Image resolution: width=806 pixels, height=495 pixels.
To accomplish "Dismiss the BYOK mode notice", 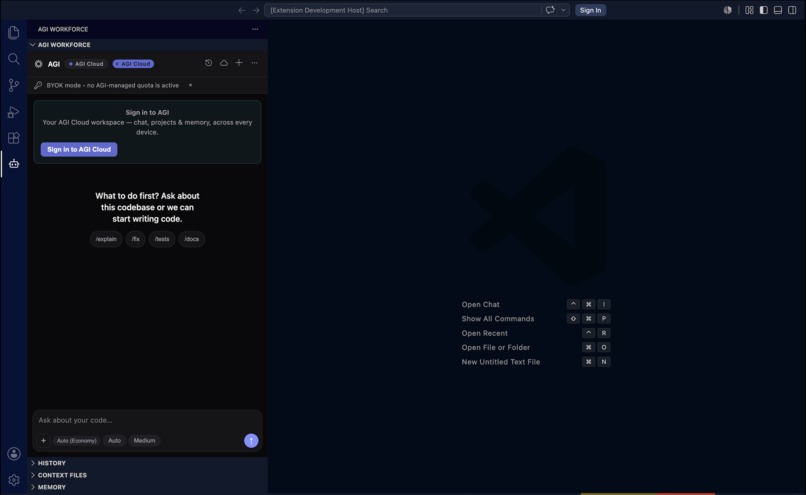I will 190,85.
